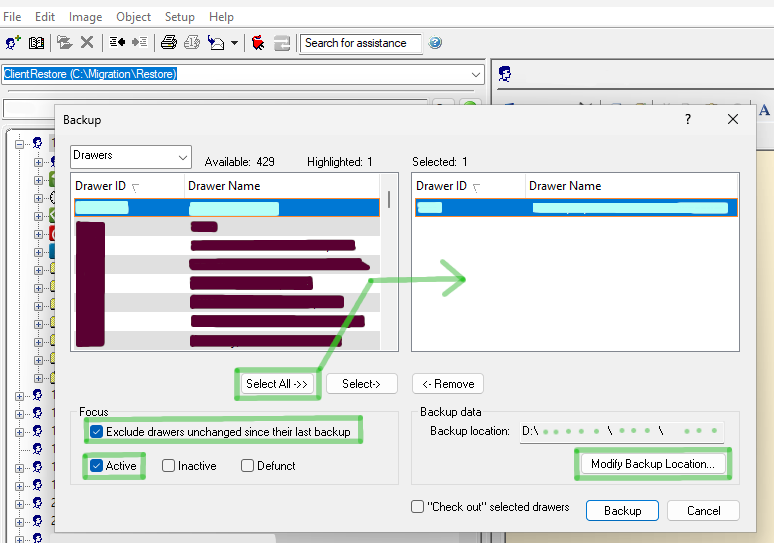The height and width of the screenshot is (543, 774).
Task: Click the open book toolbar icon
Action: pos(36,43)
